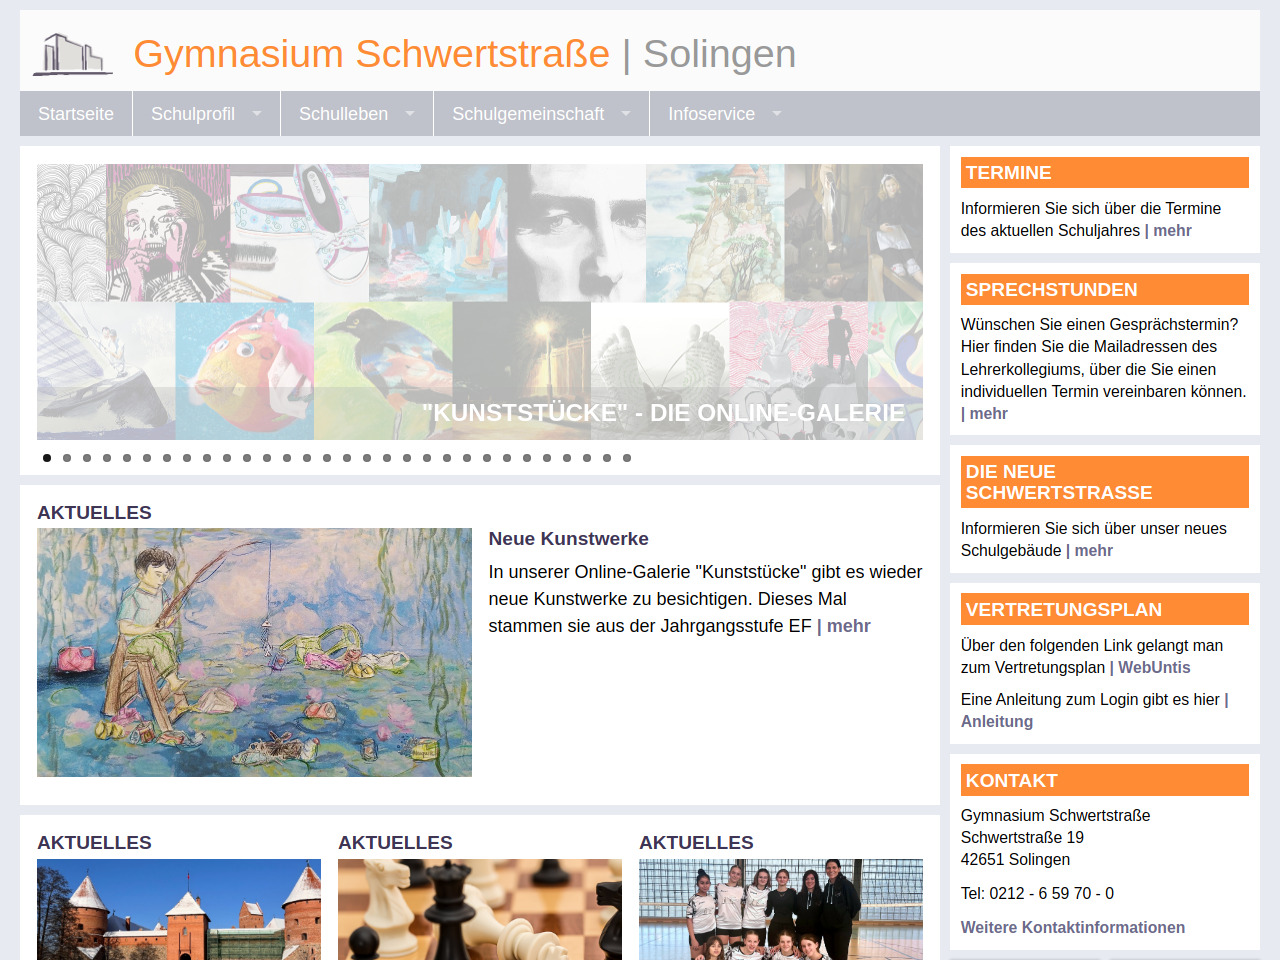The image size is (1280, 960).
Task: Open the red castle news thumbnail
Action: pos(179,909)
